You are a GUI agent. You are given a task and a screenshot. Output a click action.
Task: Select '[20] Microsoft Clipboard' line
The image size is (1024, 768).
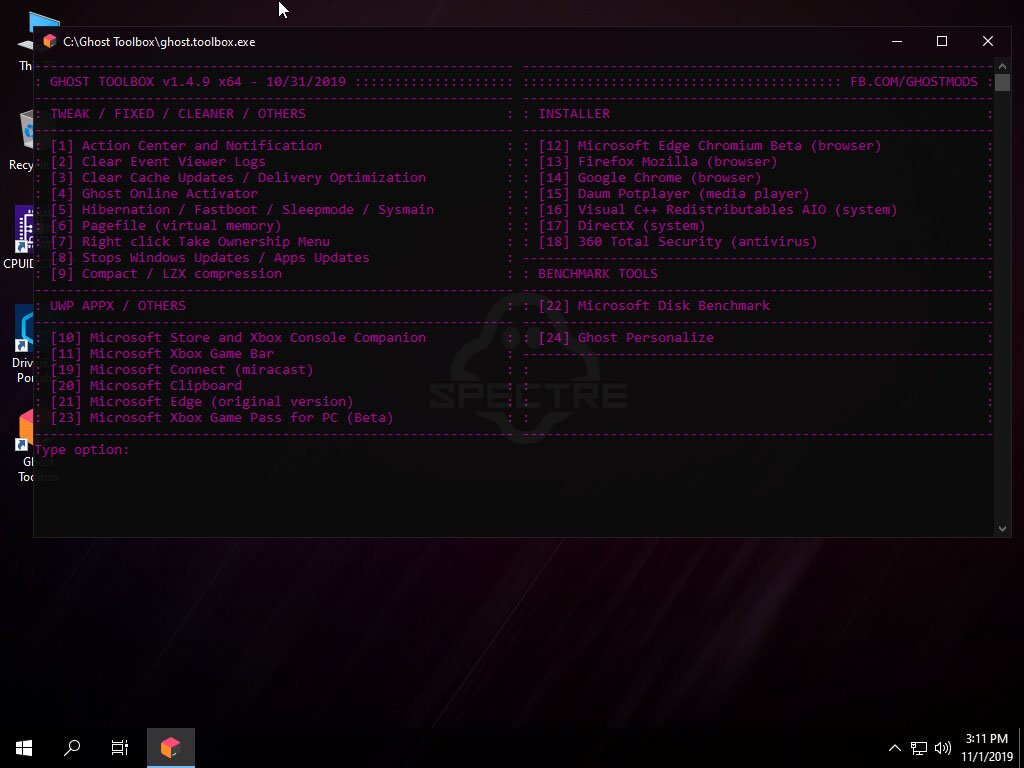146,385
